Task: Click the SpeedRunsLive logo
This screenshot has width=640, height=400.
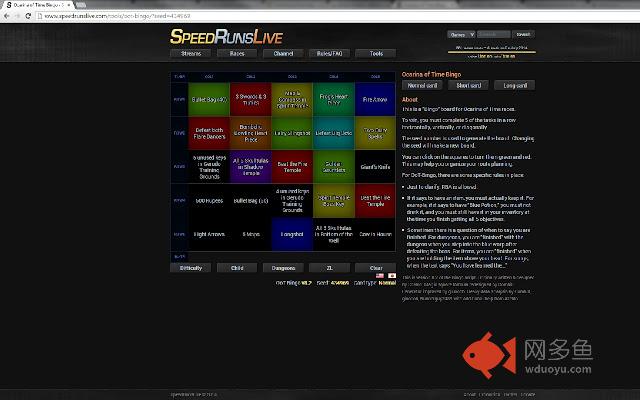Action: pos(228,36)
